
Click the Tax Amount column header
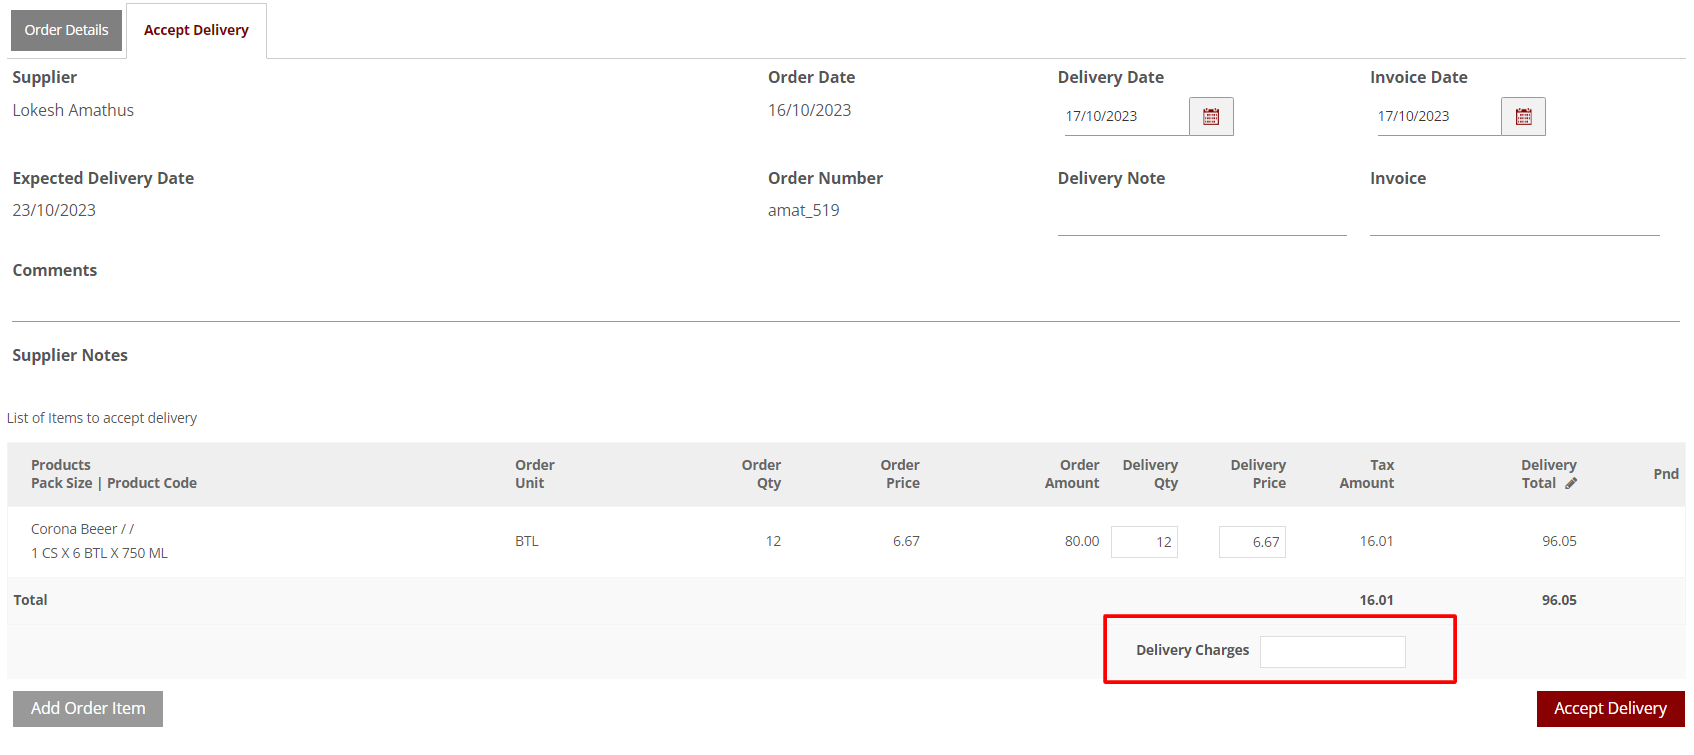[x=1367, y=474]
